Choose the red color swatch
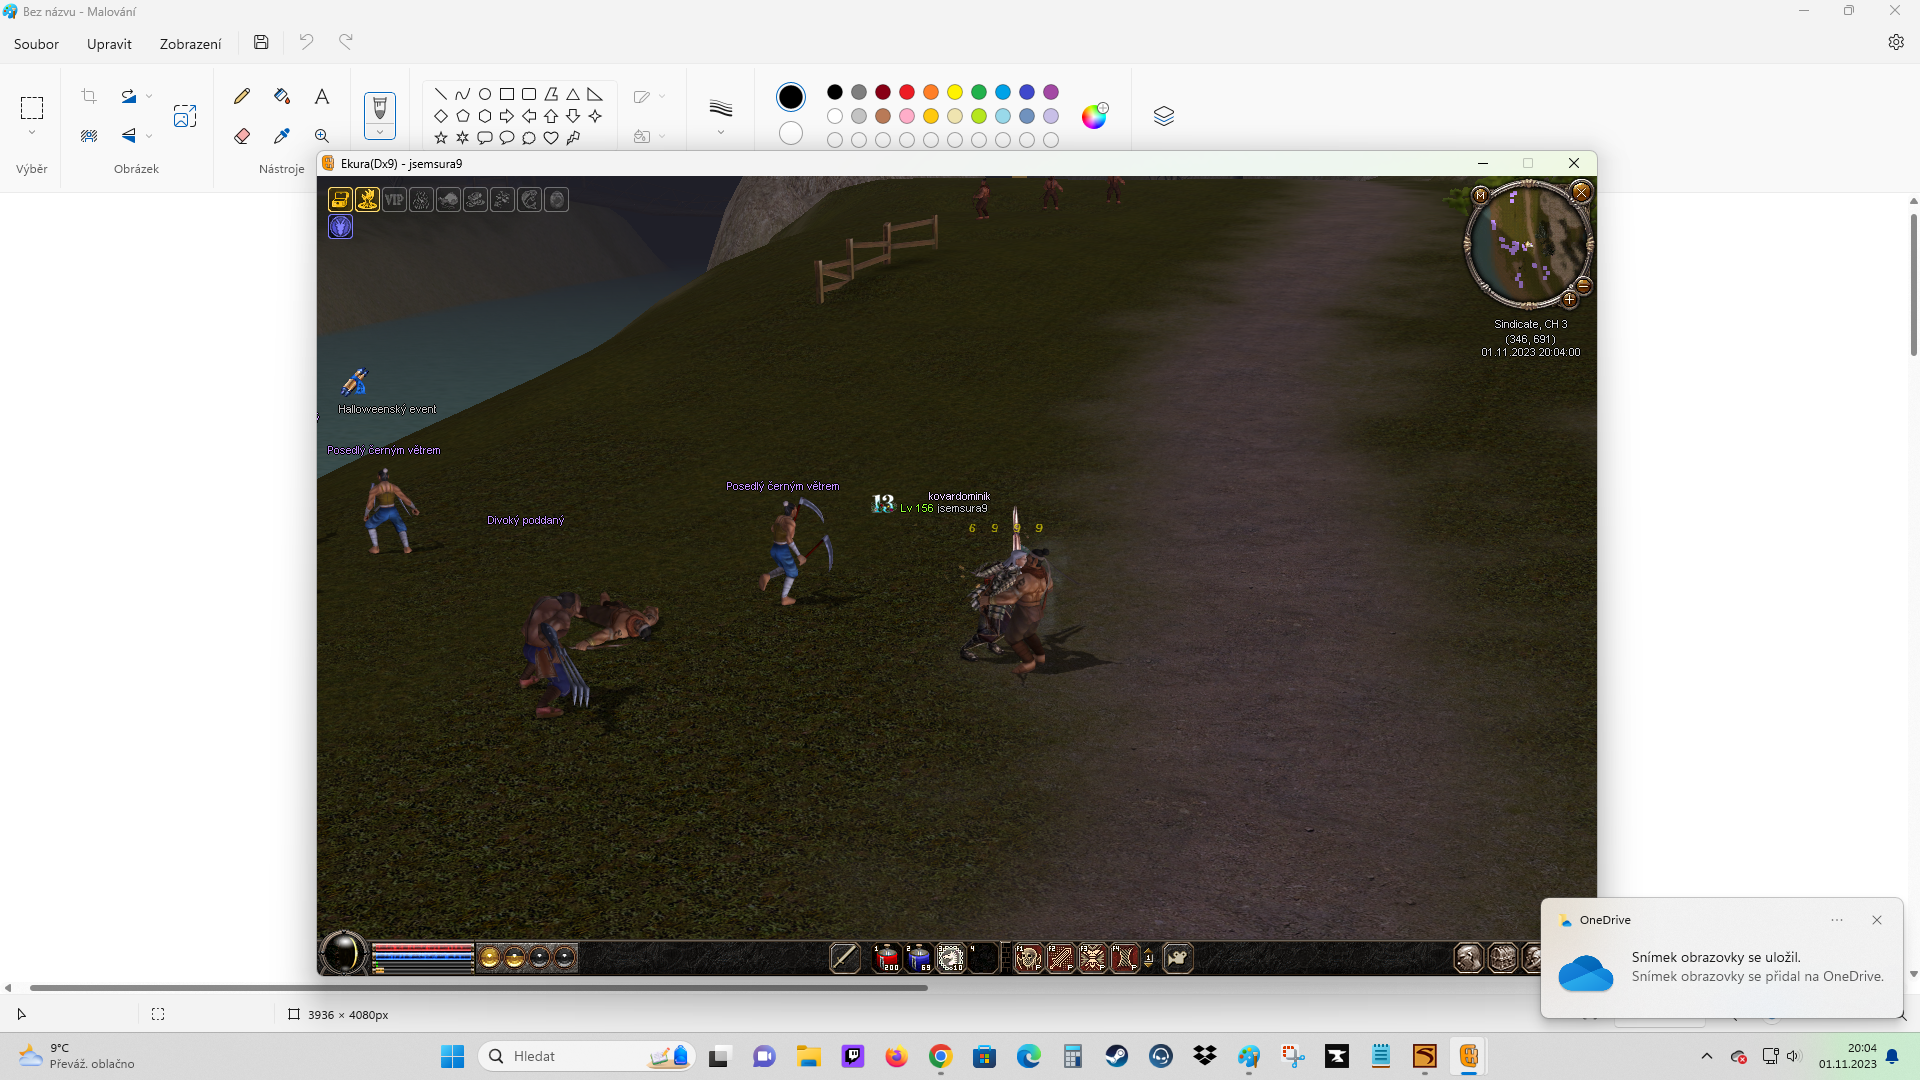This screenshot has width=1920, height=1080. 907,92
